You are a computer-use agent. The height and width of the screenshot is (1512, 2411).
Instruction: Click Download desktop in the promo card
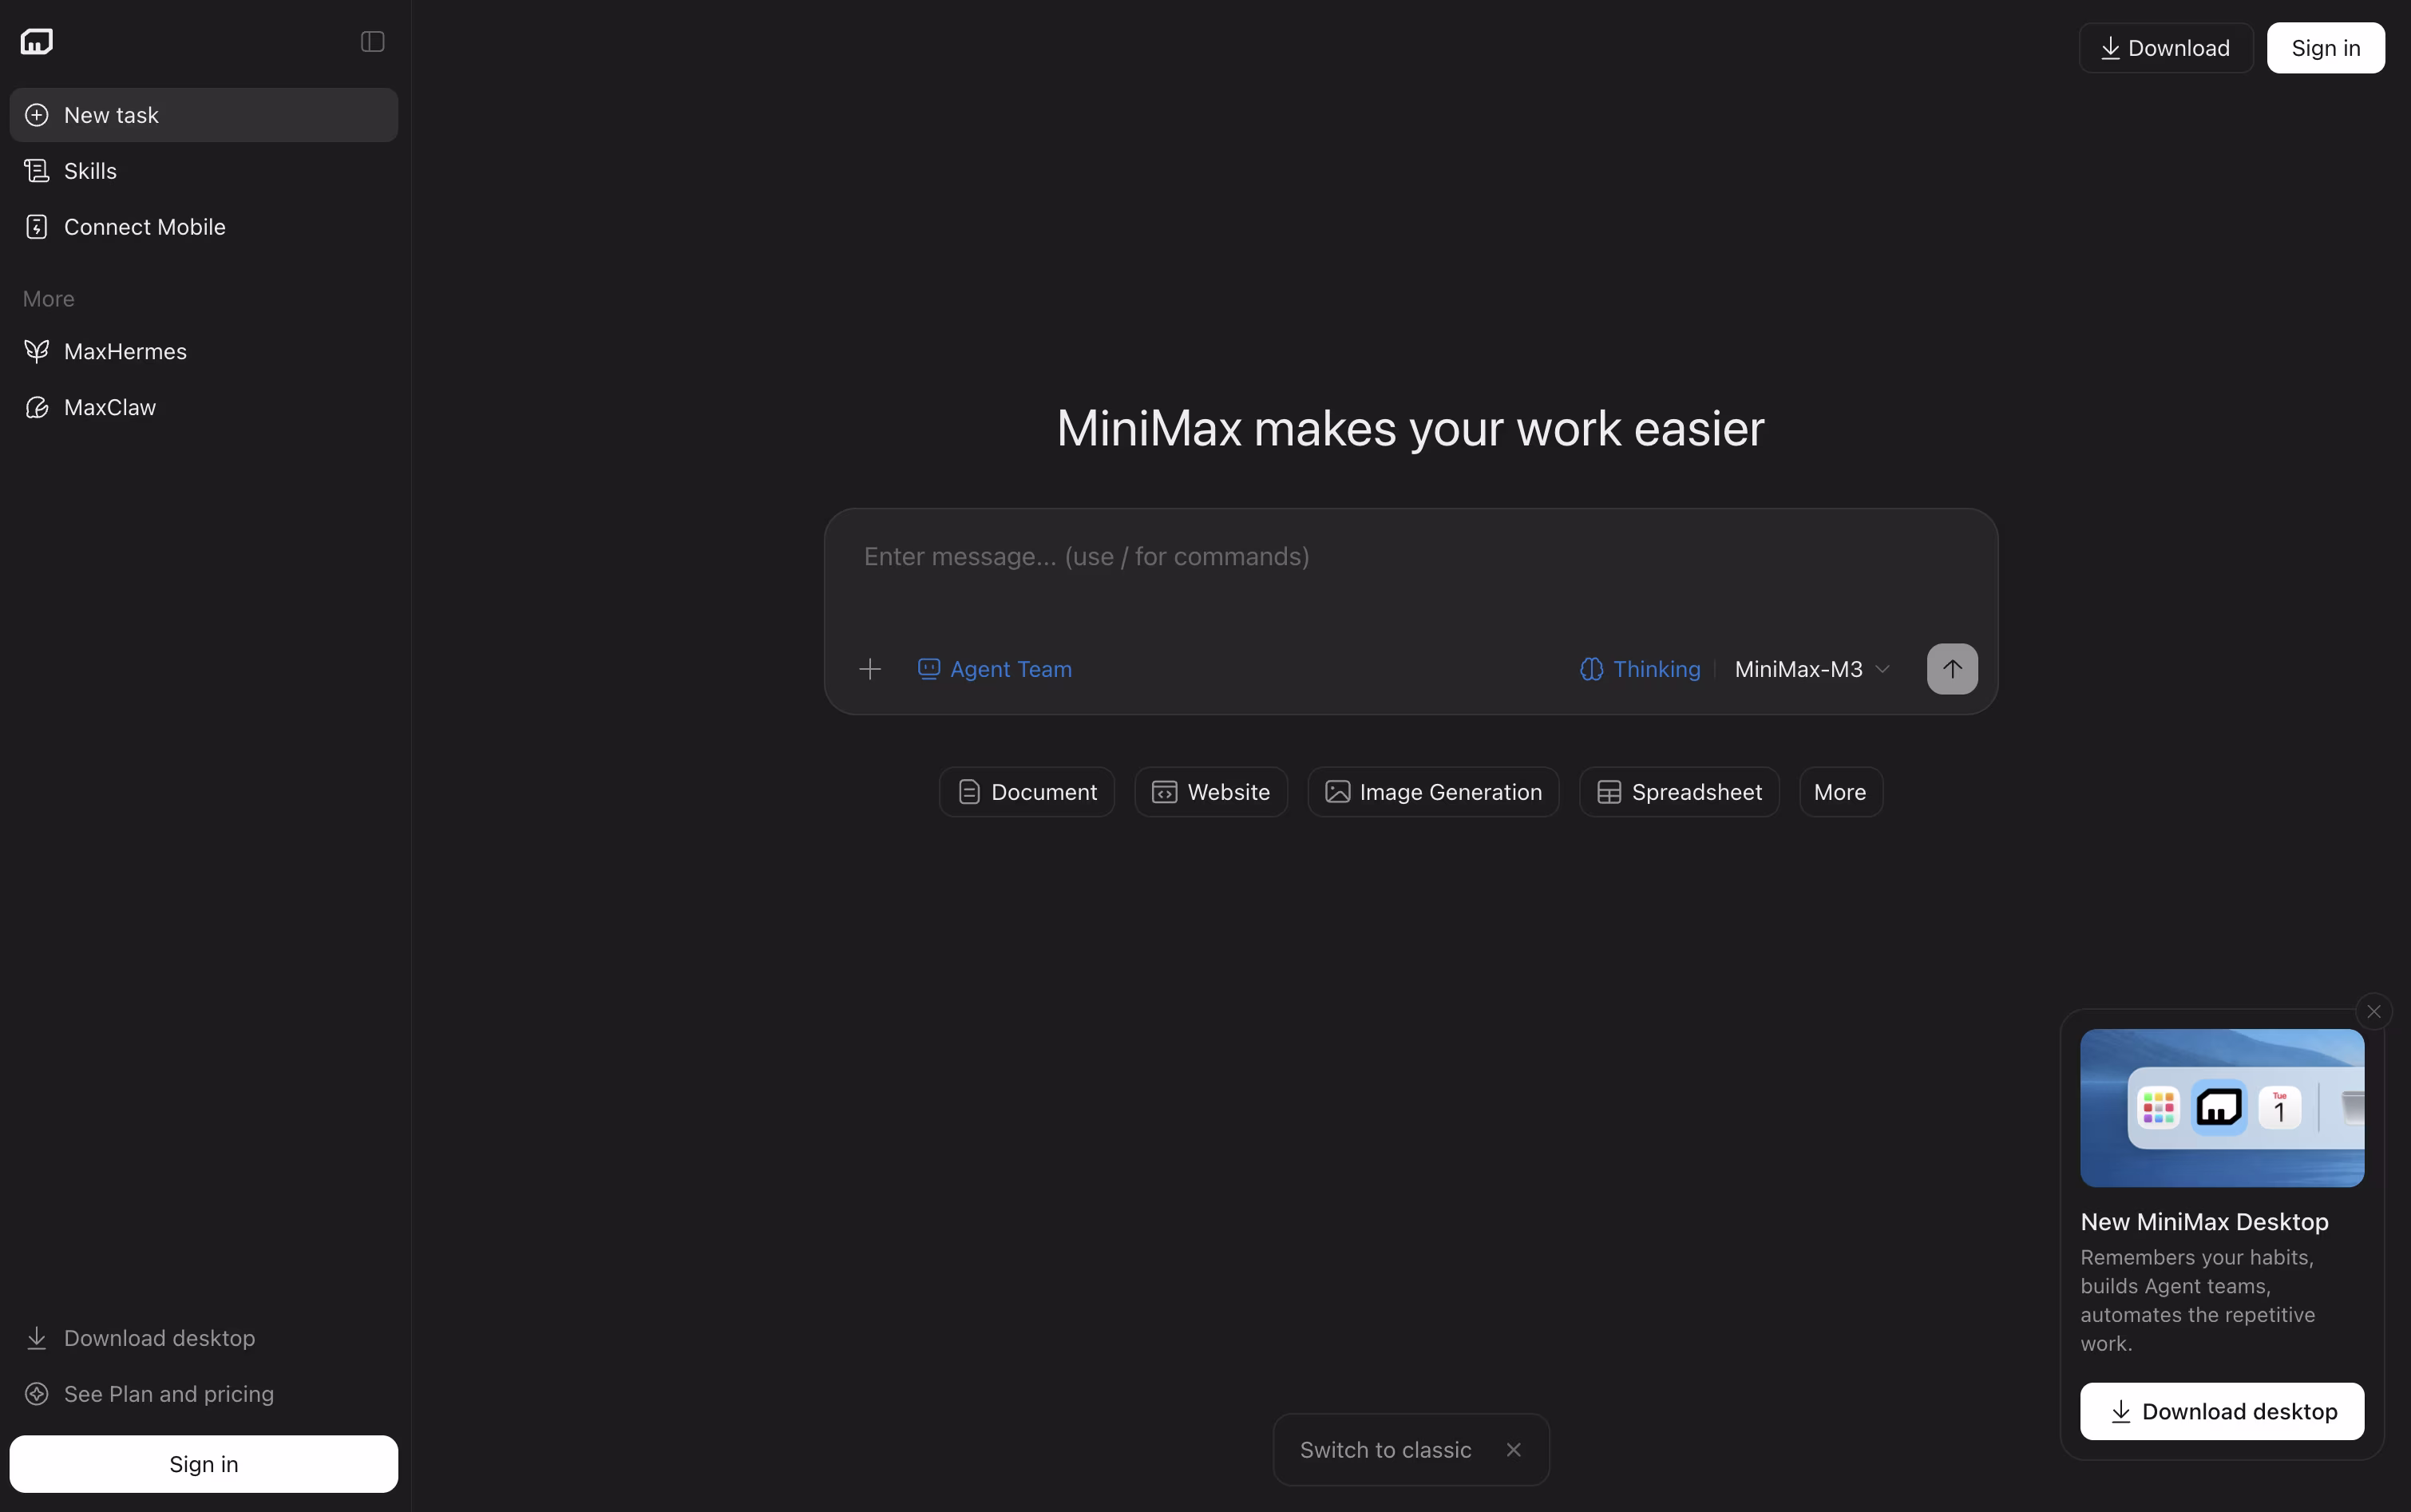click(x=2222, y=1411)
